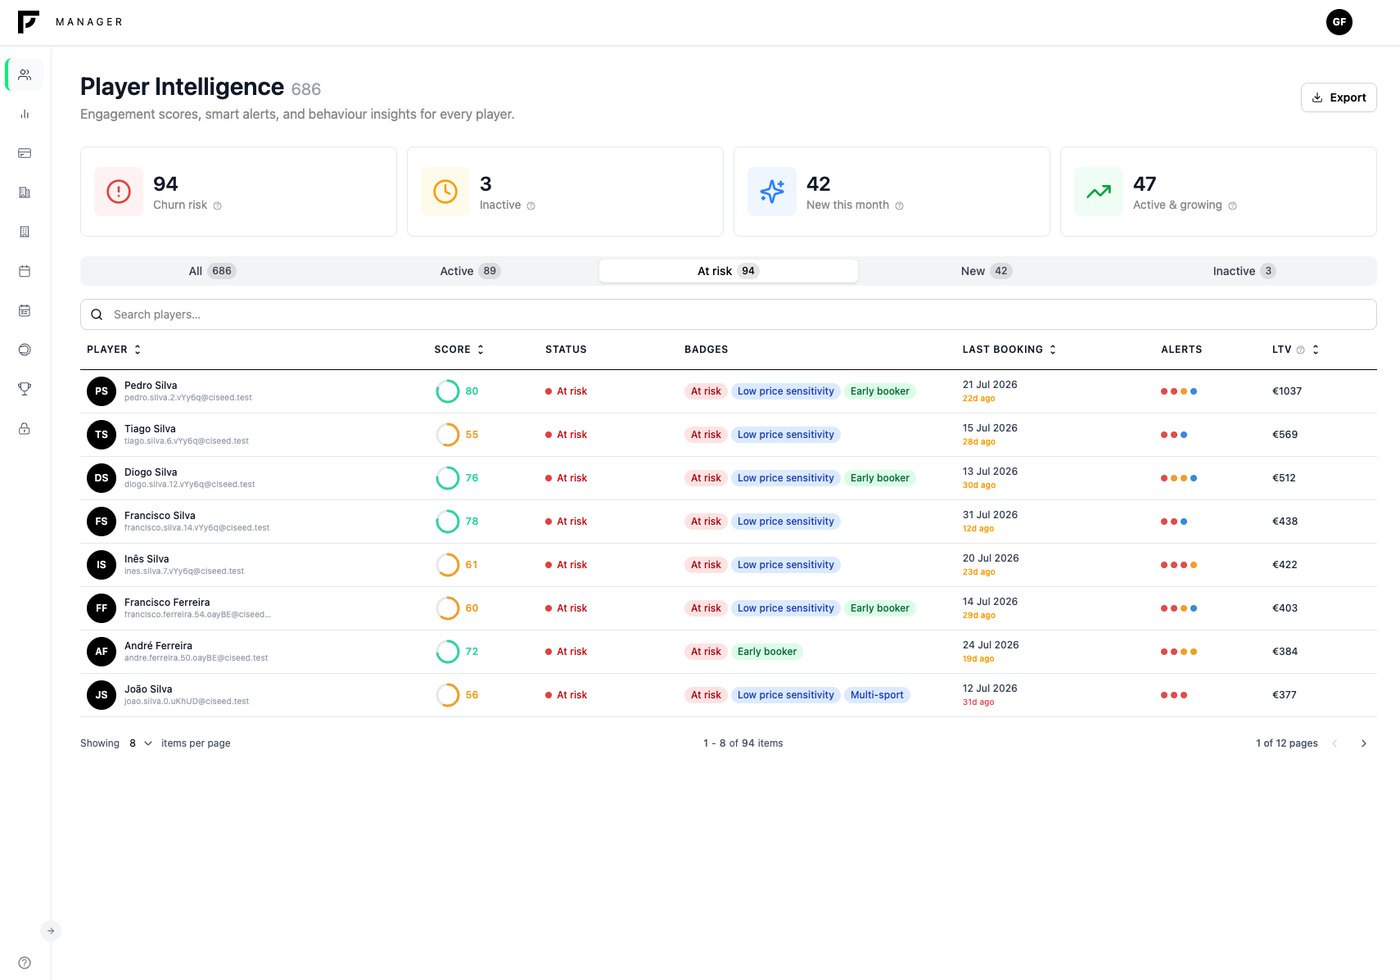1400x980 pixels.
Task: Click the info icon beside LTV header
Action: (x=1300, y=350)
